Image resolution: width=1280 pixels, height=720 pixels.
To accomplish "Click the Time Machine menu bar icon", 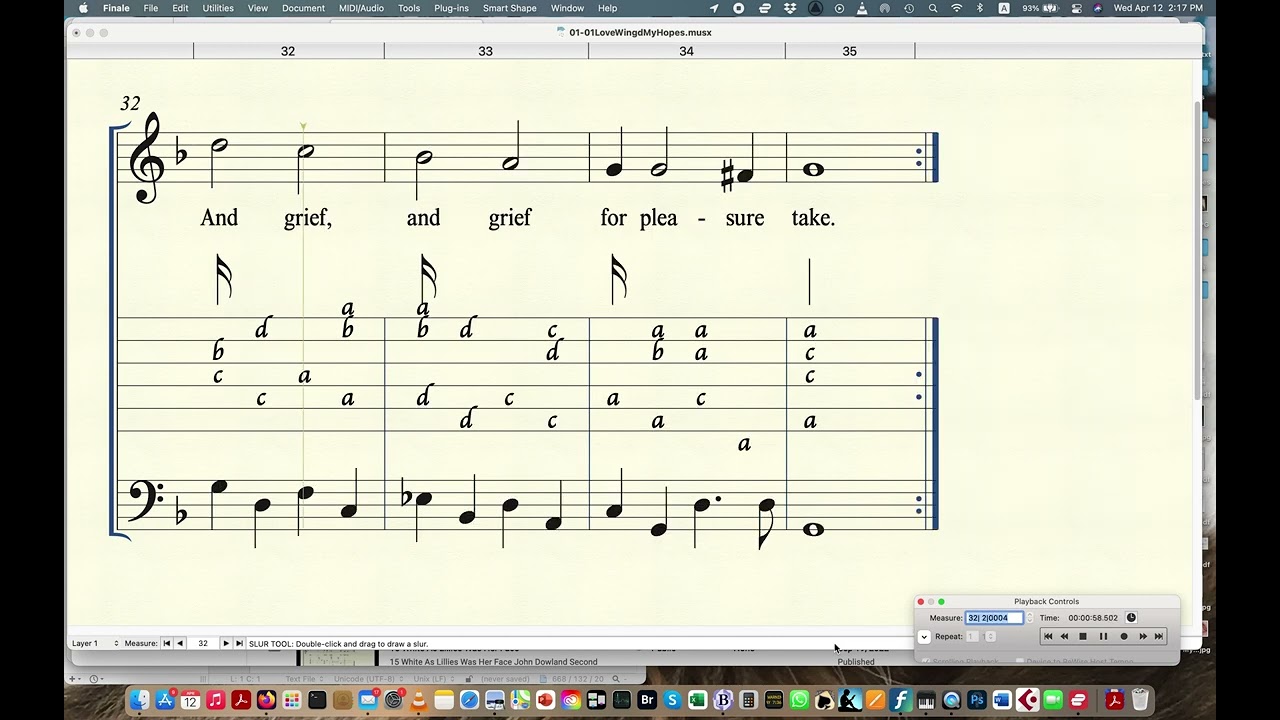I will tap(909, 8).
